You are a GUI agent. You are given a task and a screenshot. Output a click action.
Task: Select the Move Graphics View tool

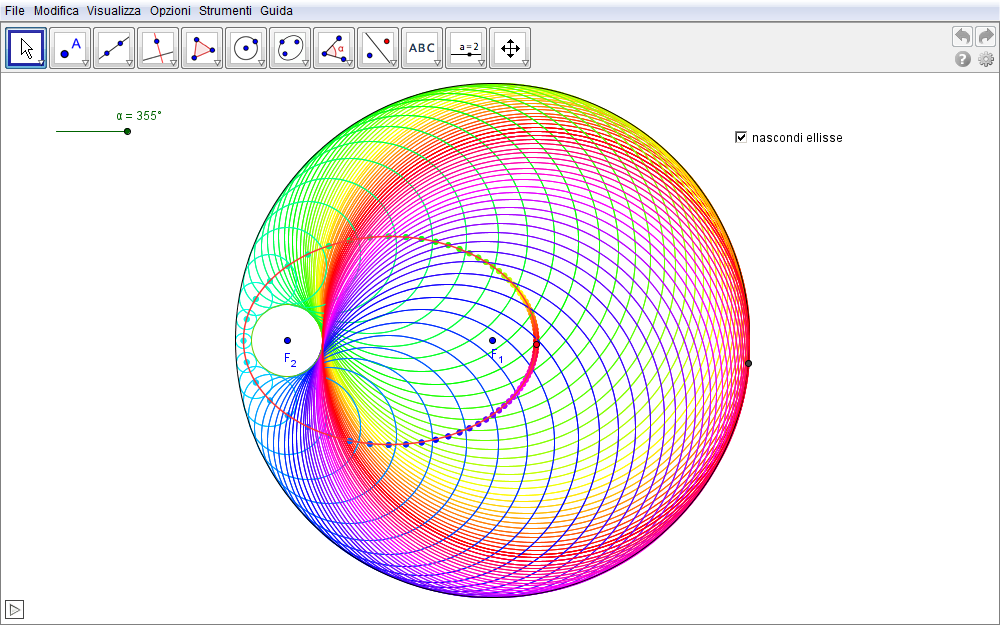510,47
